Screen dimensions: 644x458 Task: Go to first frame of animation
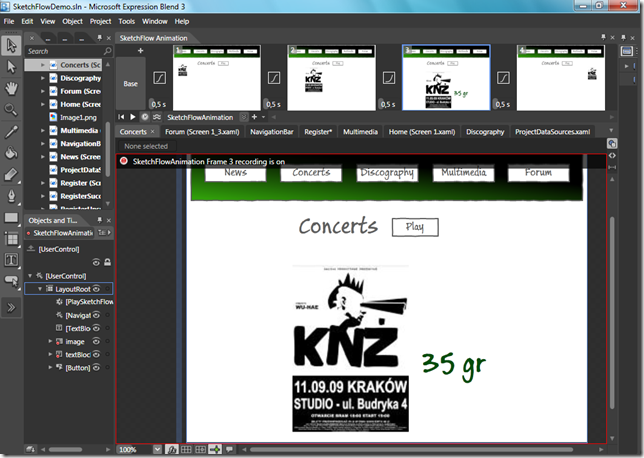[x=121, y=117]
